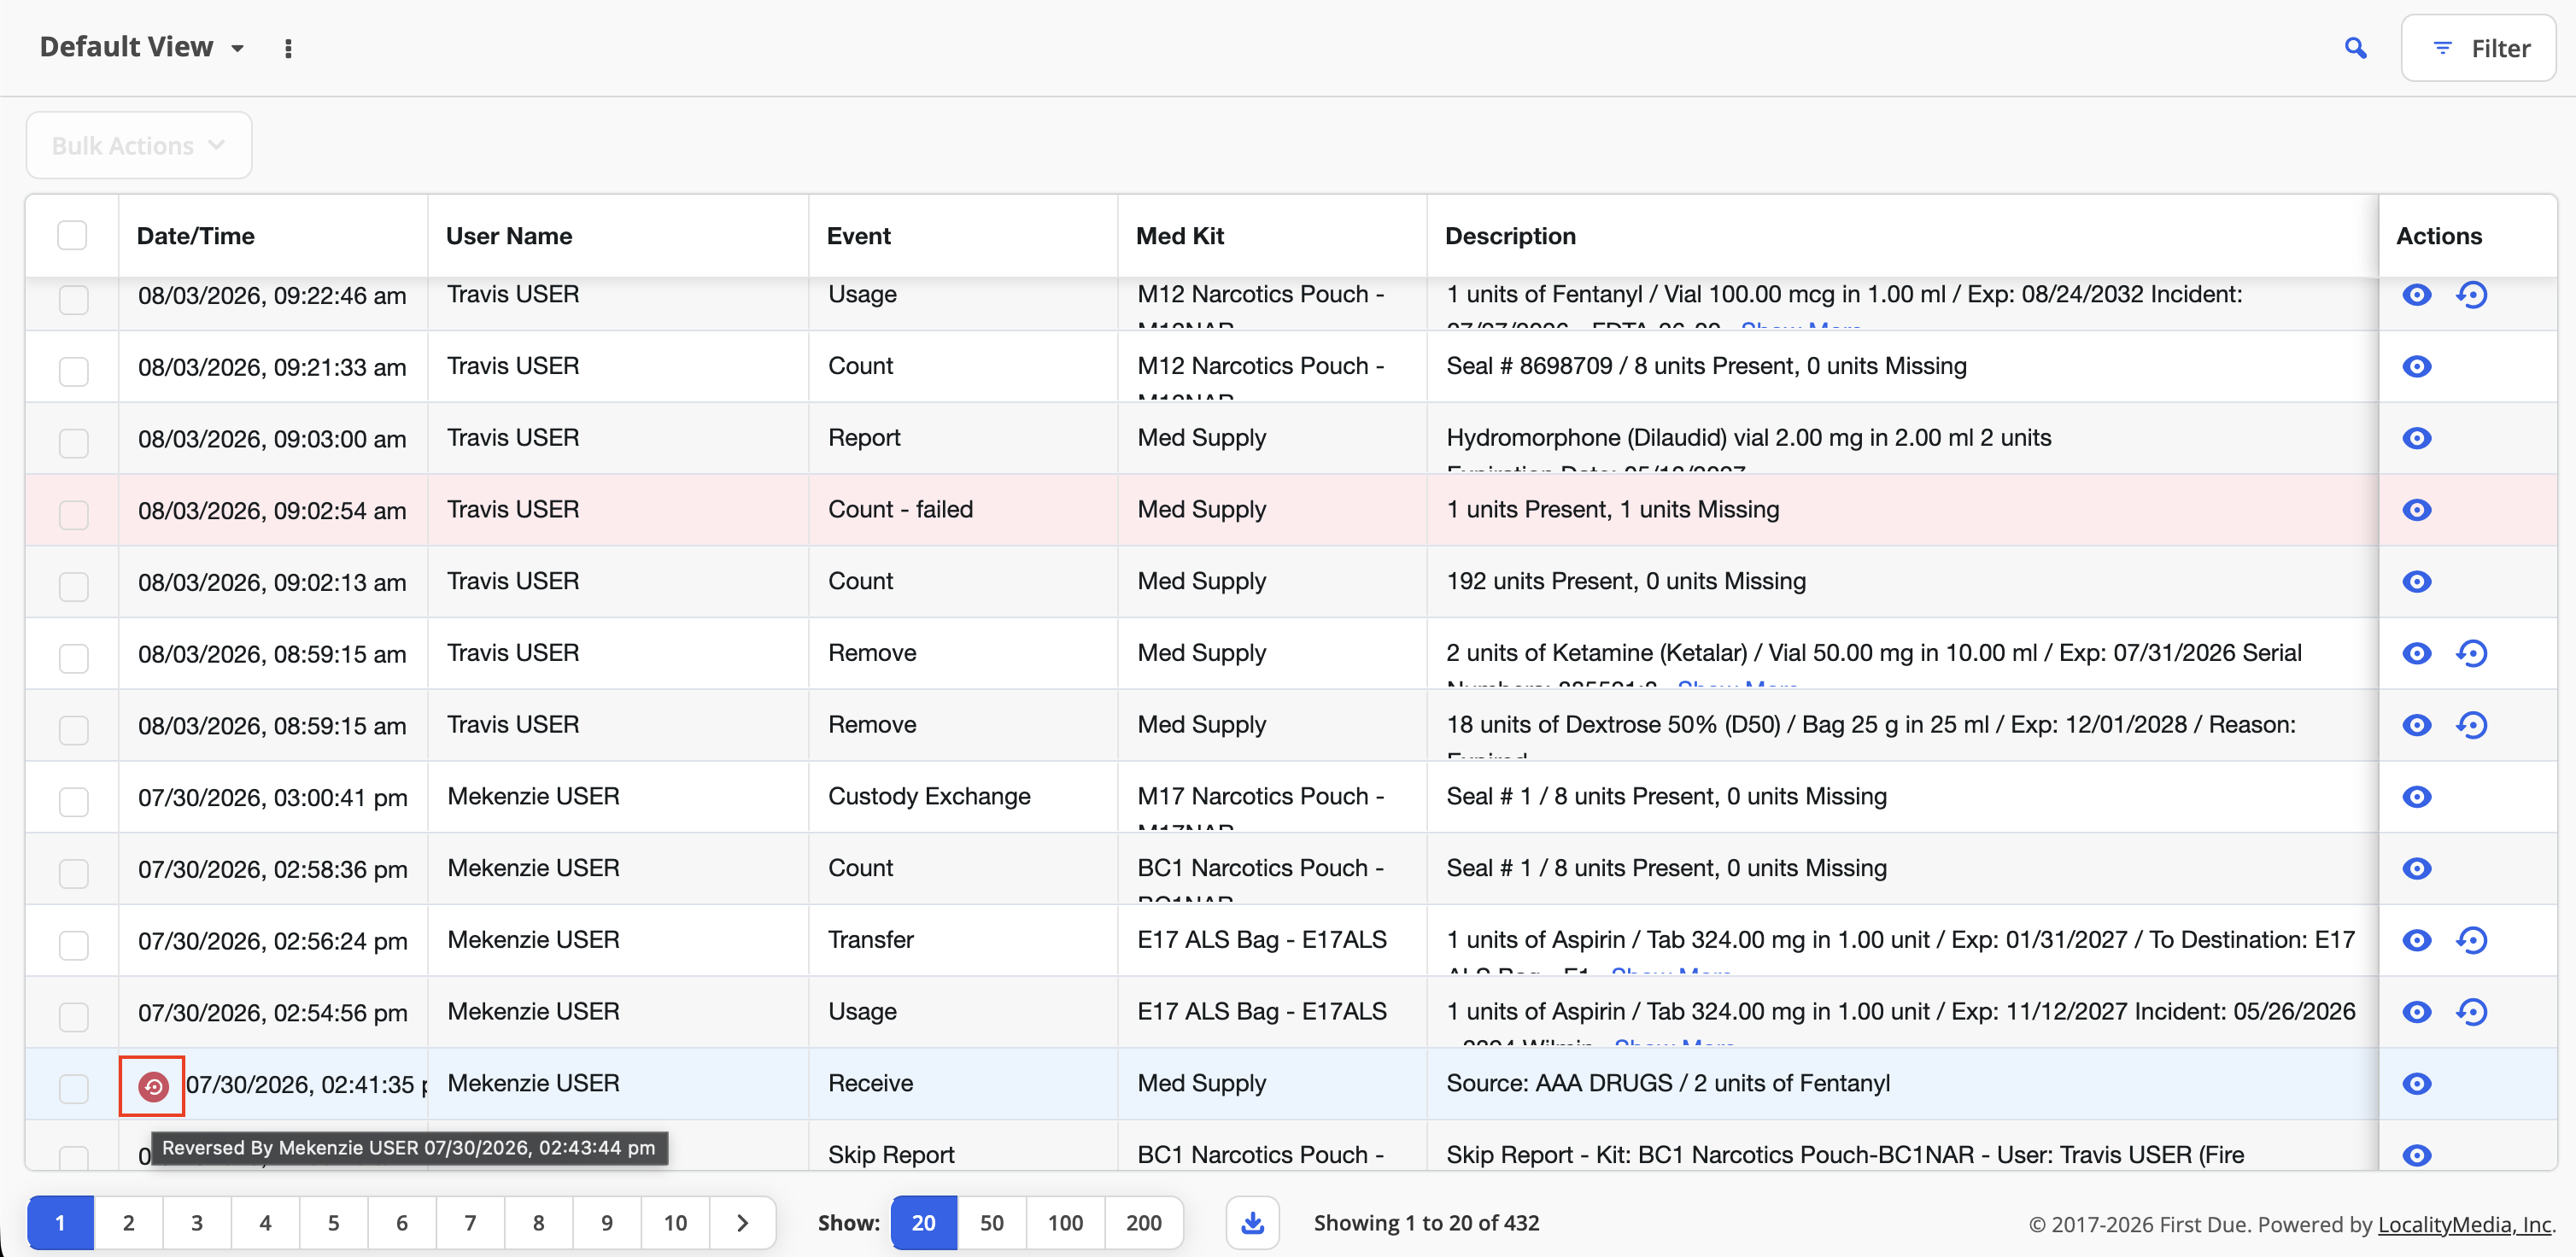
Task: View details of the Receive Fentanyl entry
Action: click(x=2416, y=1084)
